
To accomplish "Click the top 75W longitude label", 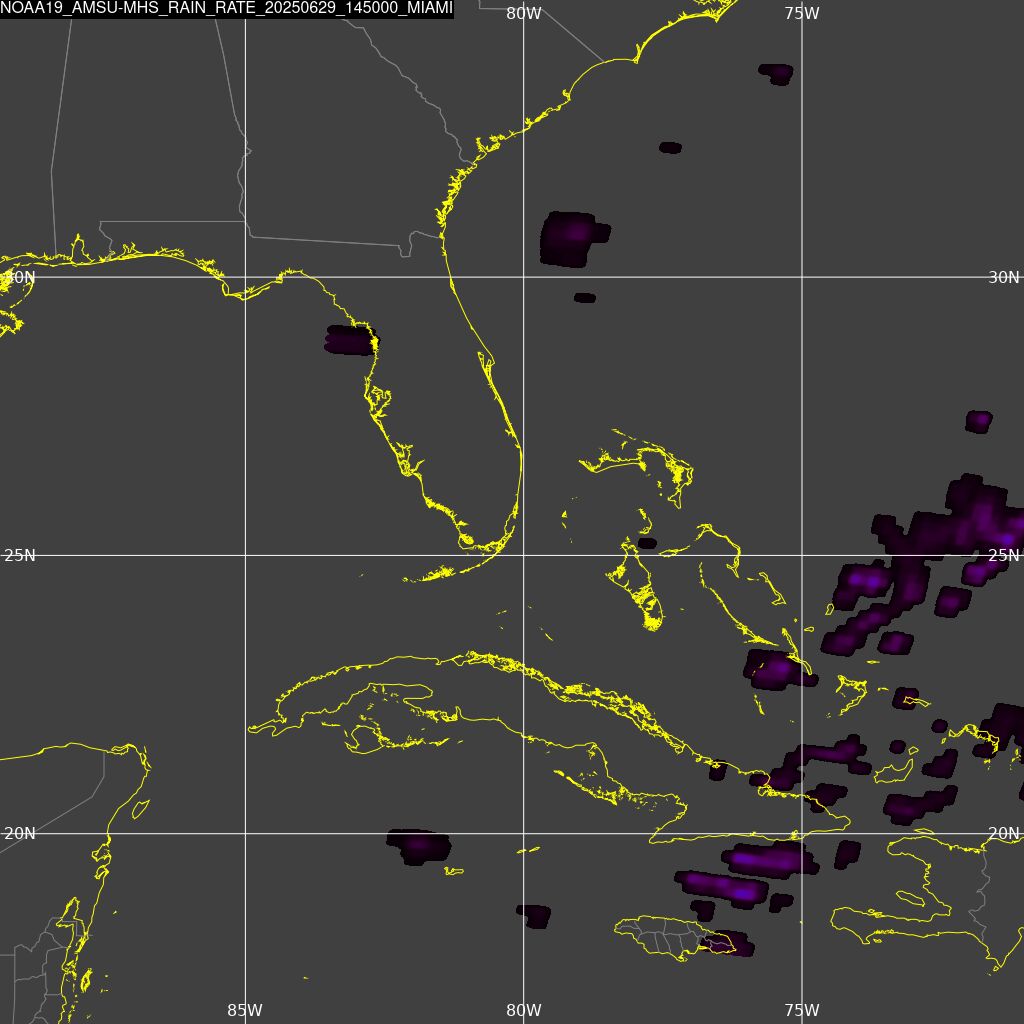I will tap(802, 13).
